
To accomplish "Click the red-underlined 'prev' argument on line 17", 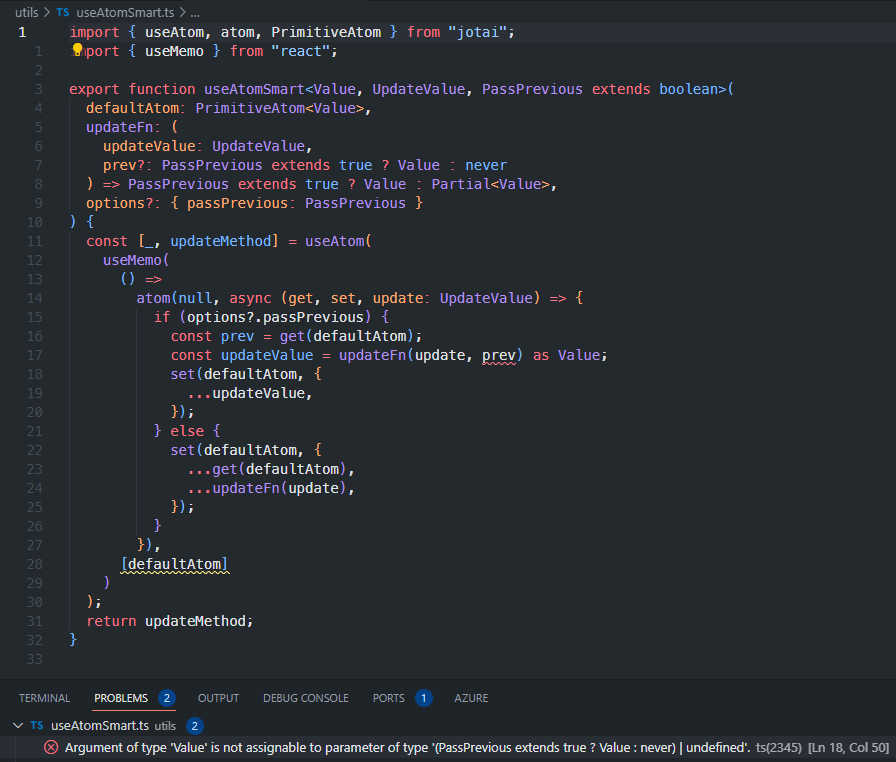I will [x=499, y=355].
